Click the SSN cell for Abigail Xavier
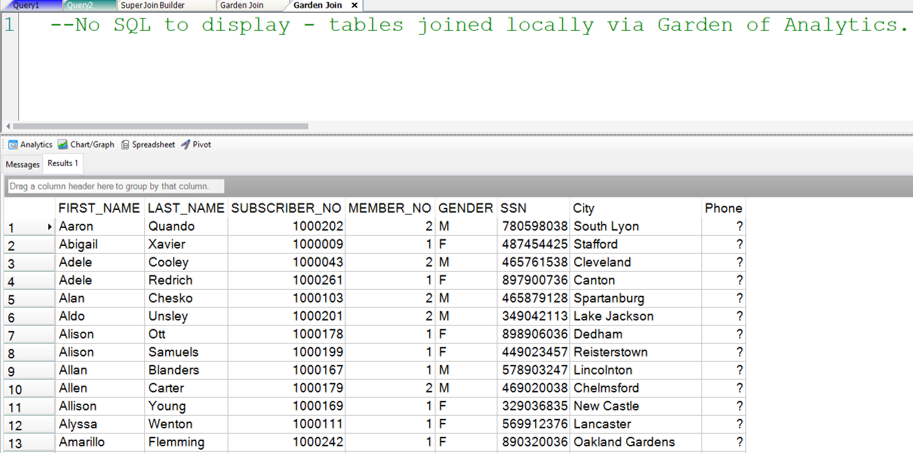 pyautogui.click(x=534, y=244)
